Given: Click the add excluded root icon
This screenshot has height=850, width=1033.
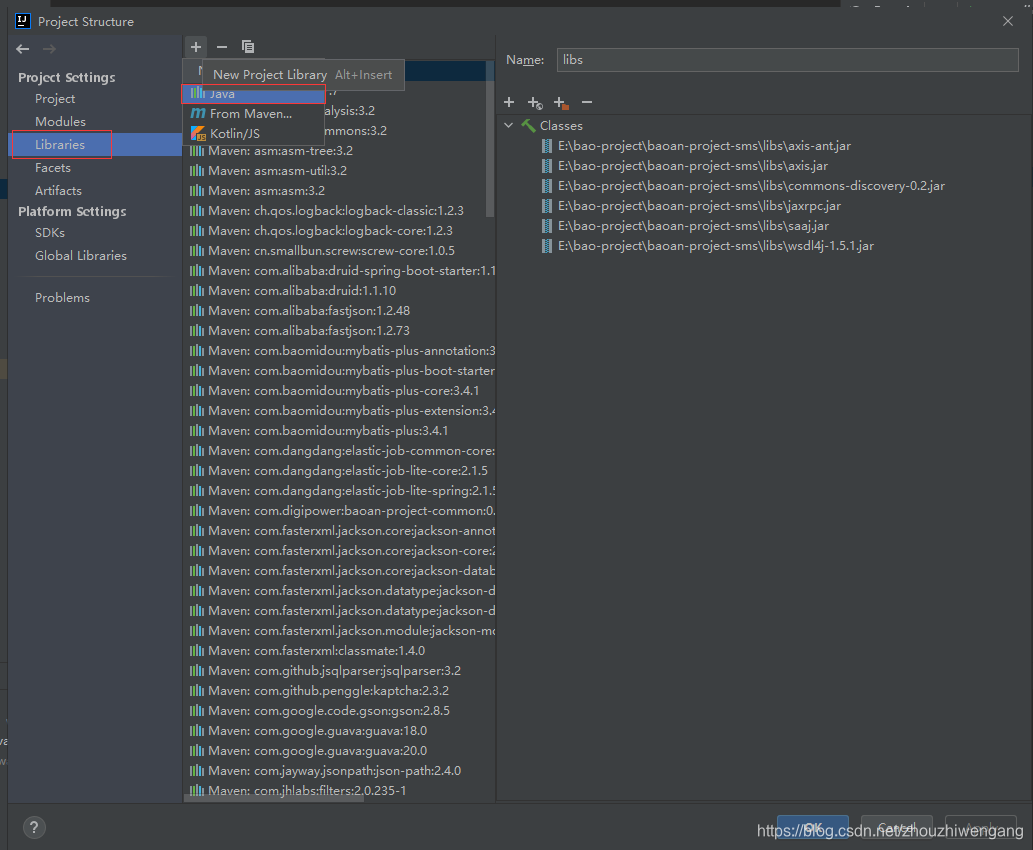Looking at the screenshot, I should tap(561, 103).
